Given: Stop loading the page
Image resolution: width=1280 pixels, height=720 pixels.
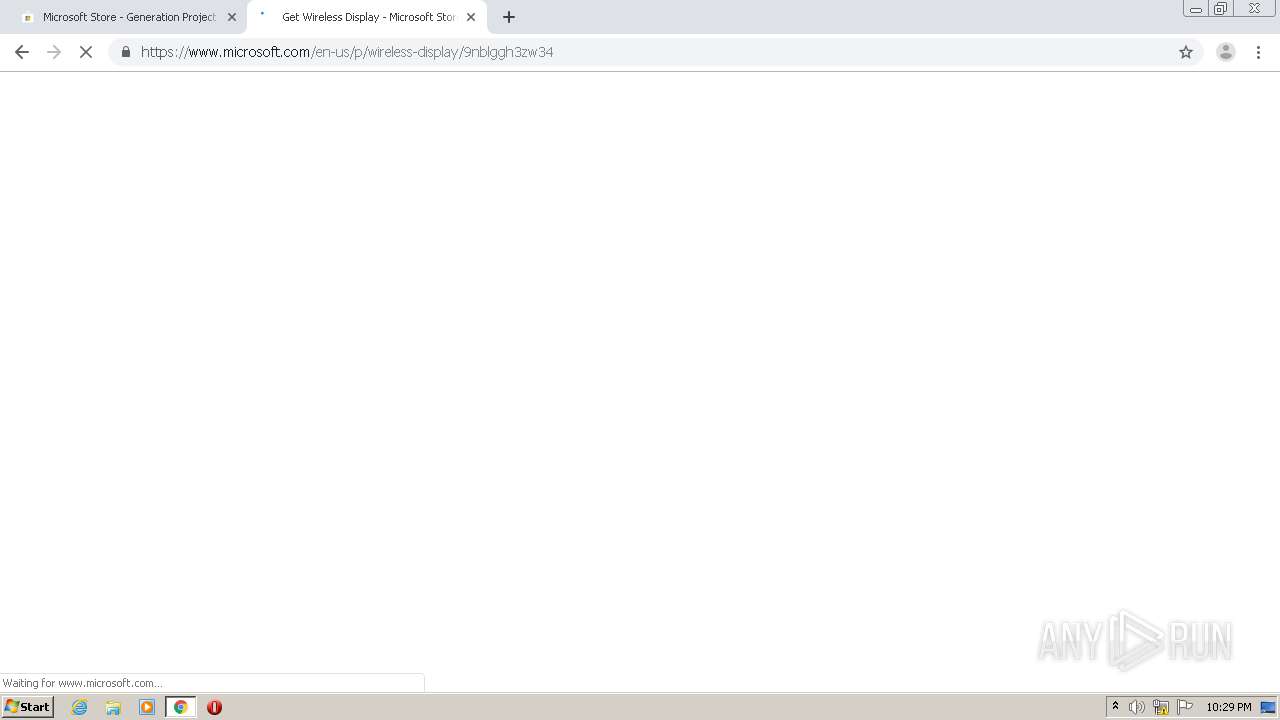Looking at the screenshot, I should (86, 52).
